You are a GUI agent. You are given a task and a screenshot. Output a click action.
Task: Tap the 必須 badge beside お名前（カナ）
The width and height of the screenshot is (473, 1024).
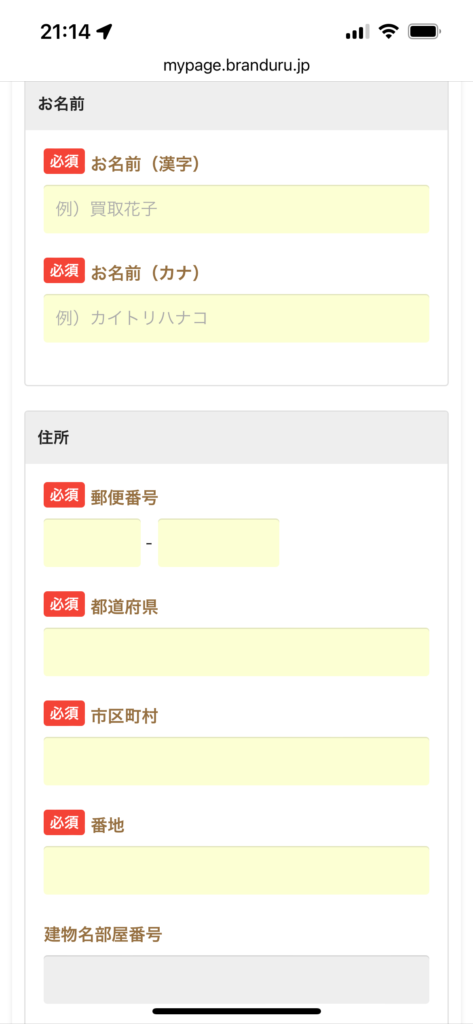pyautogui.click(x=64, y=270)
